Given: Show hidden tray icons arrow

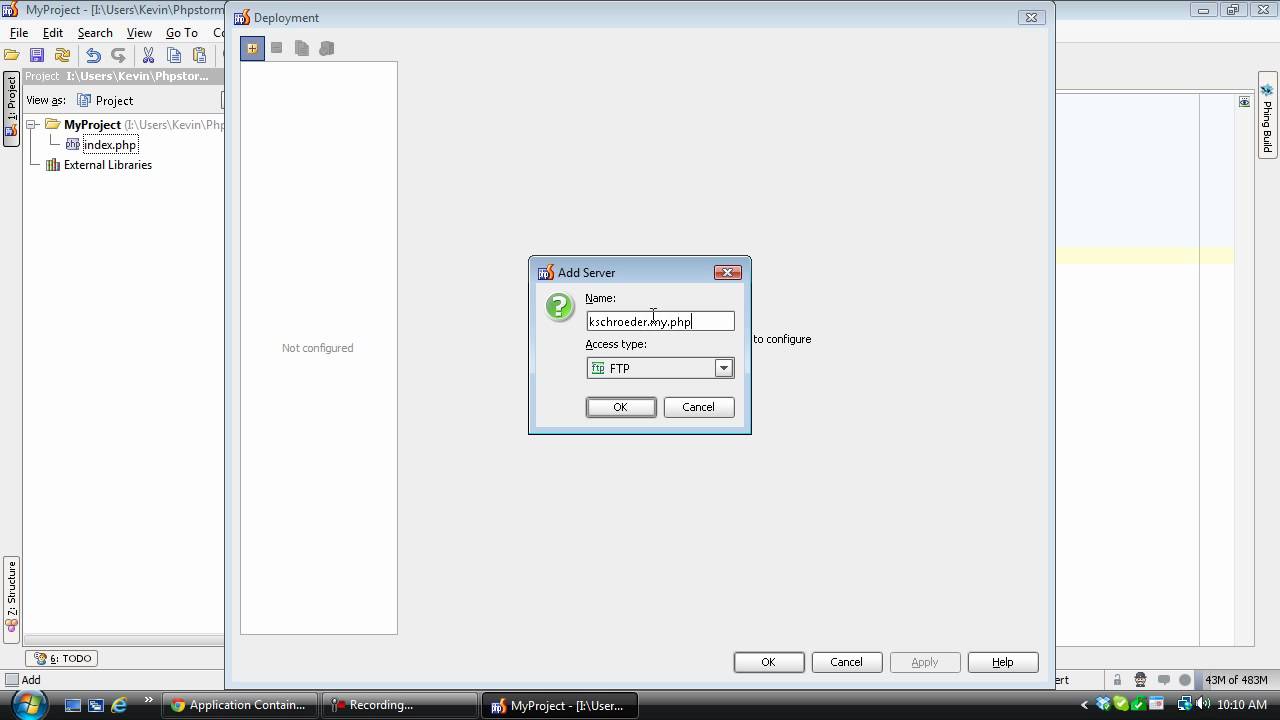Looking at the screenshot, I should tap(1085, 705).
